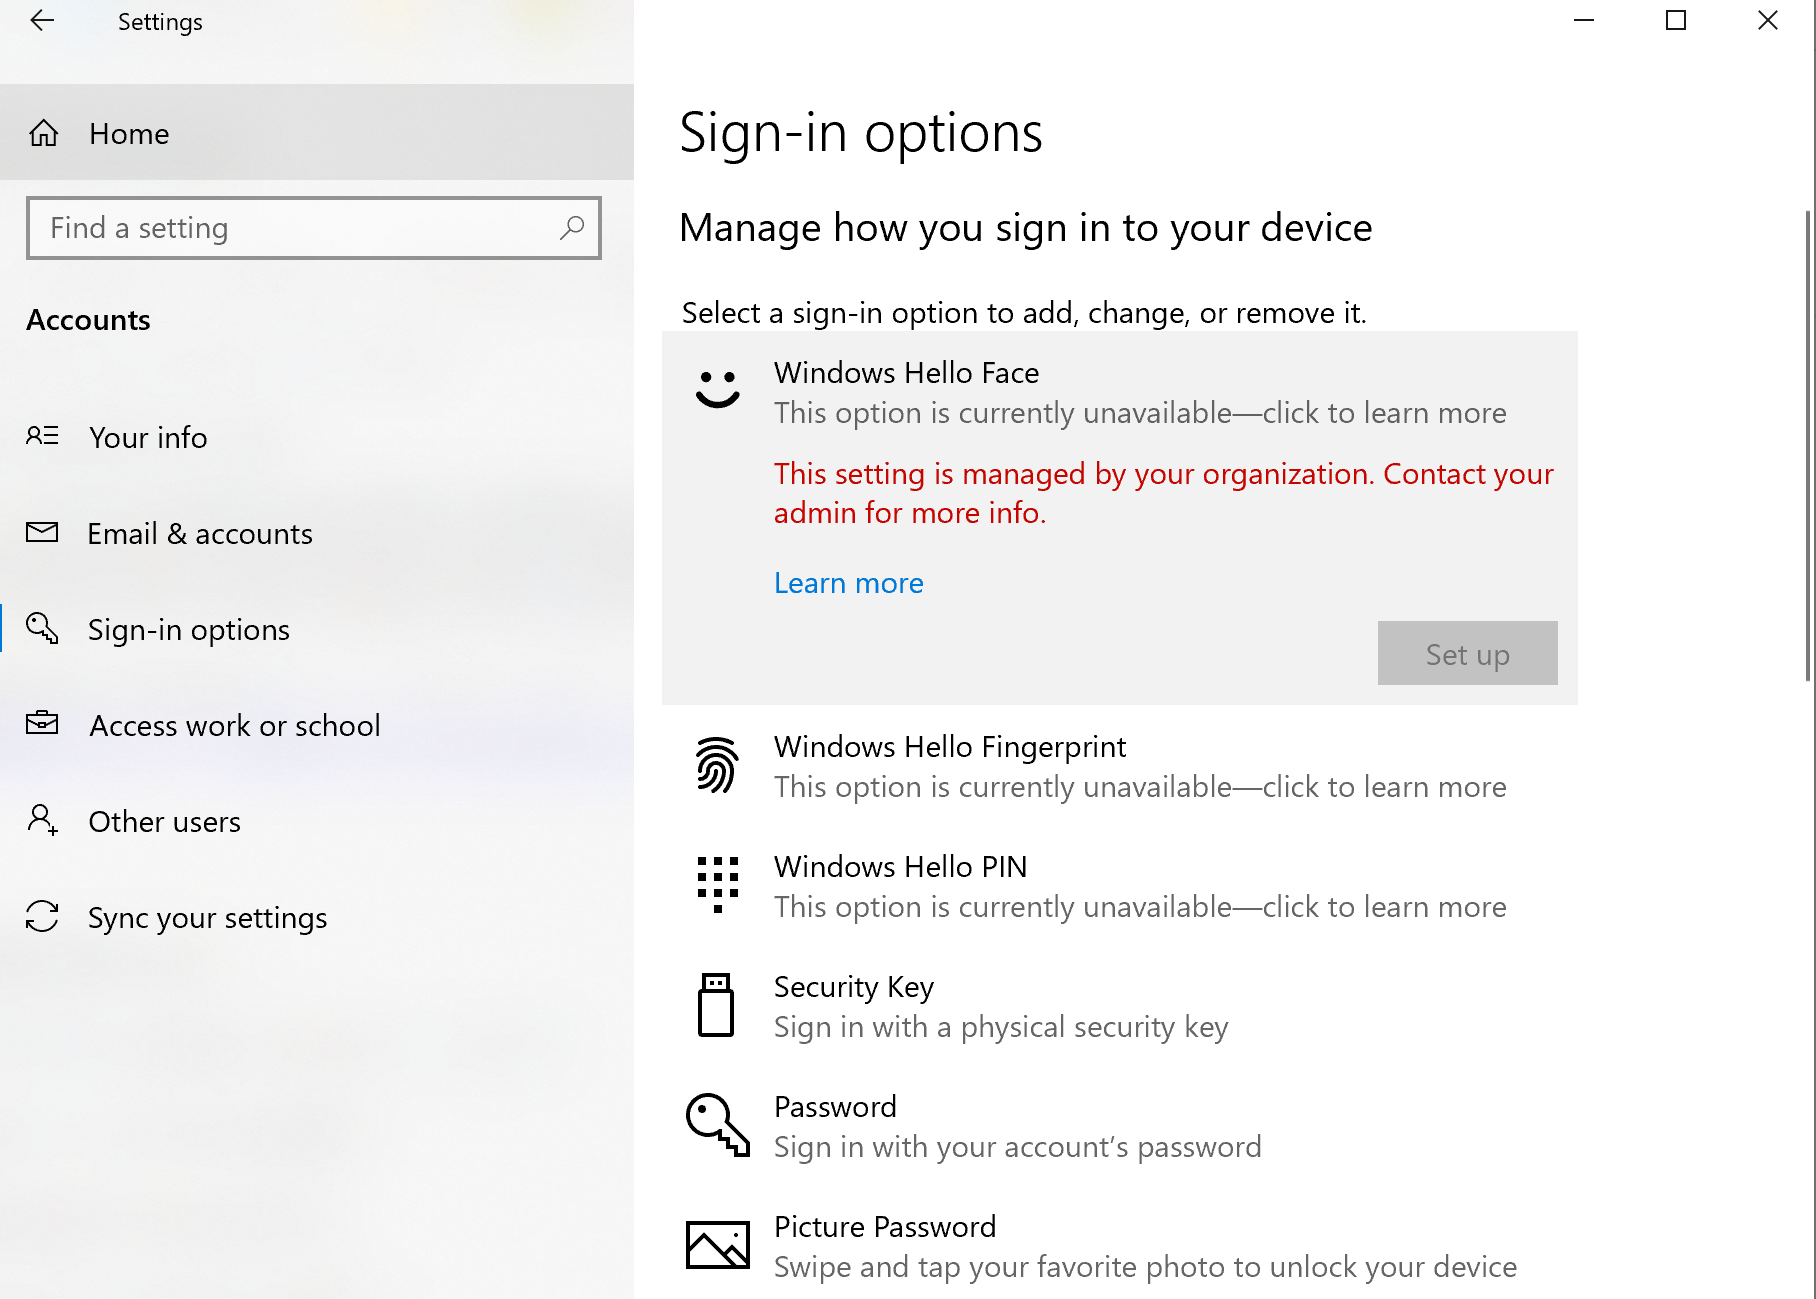Click the Home house icon
The image size is (1816, 1299).
(x=44, y=133)
